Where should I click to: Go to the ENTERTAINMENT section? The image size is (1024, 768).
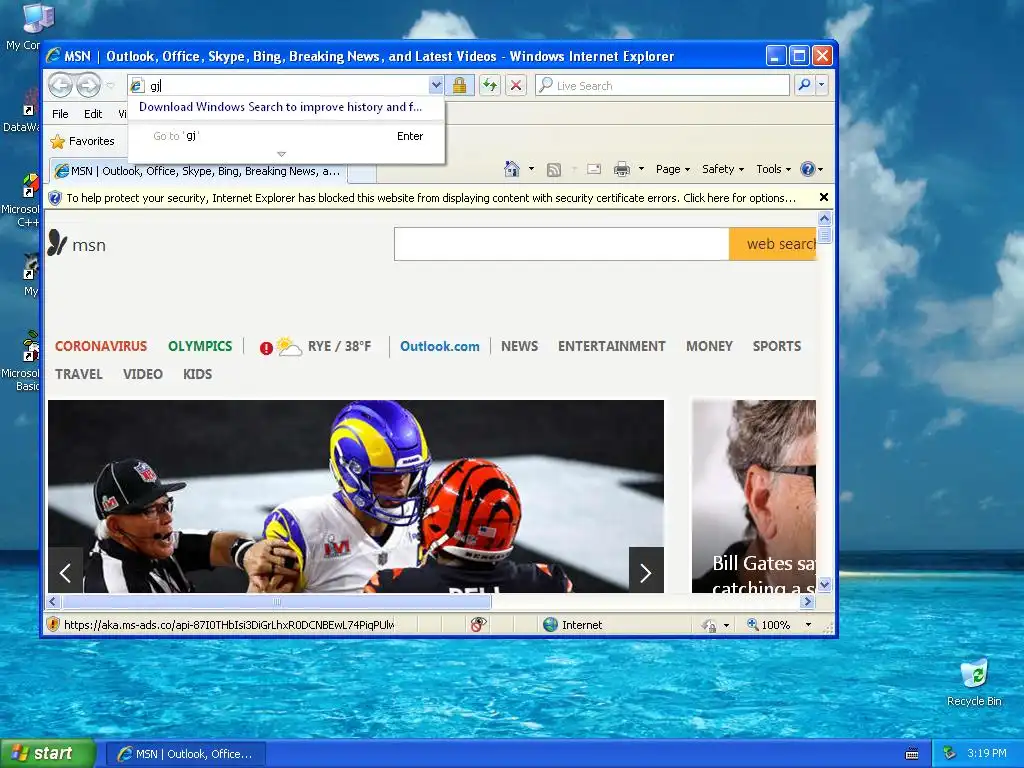click(611, 346)
